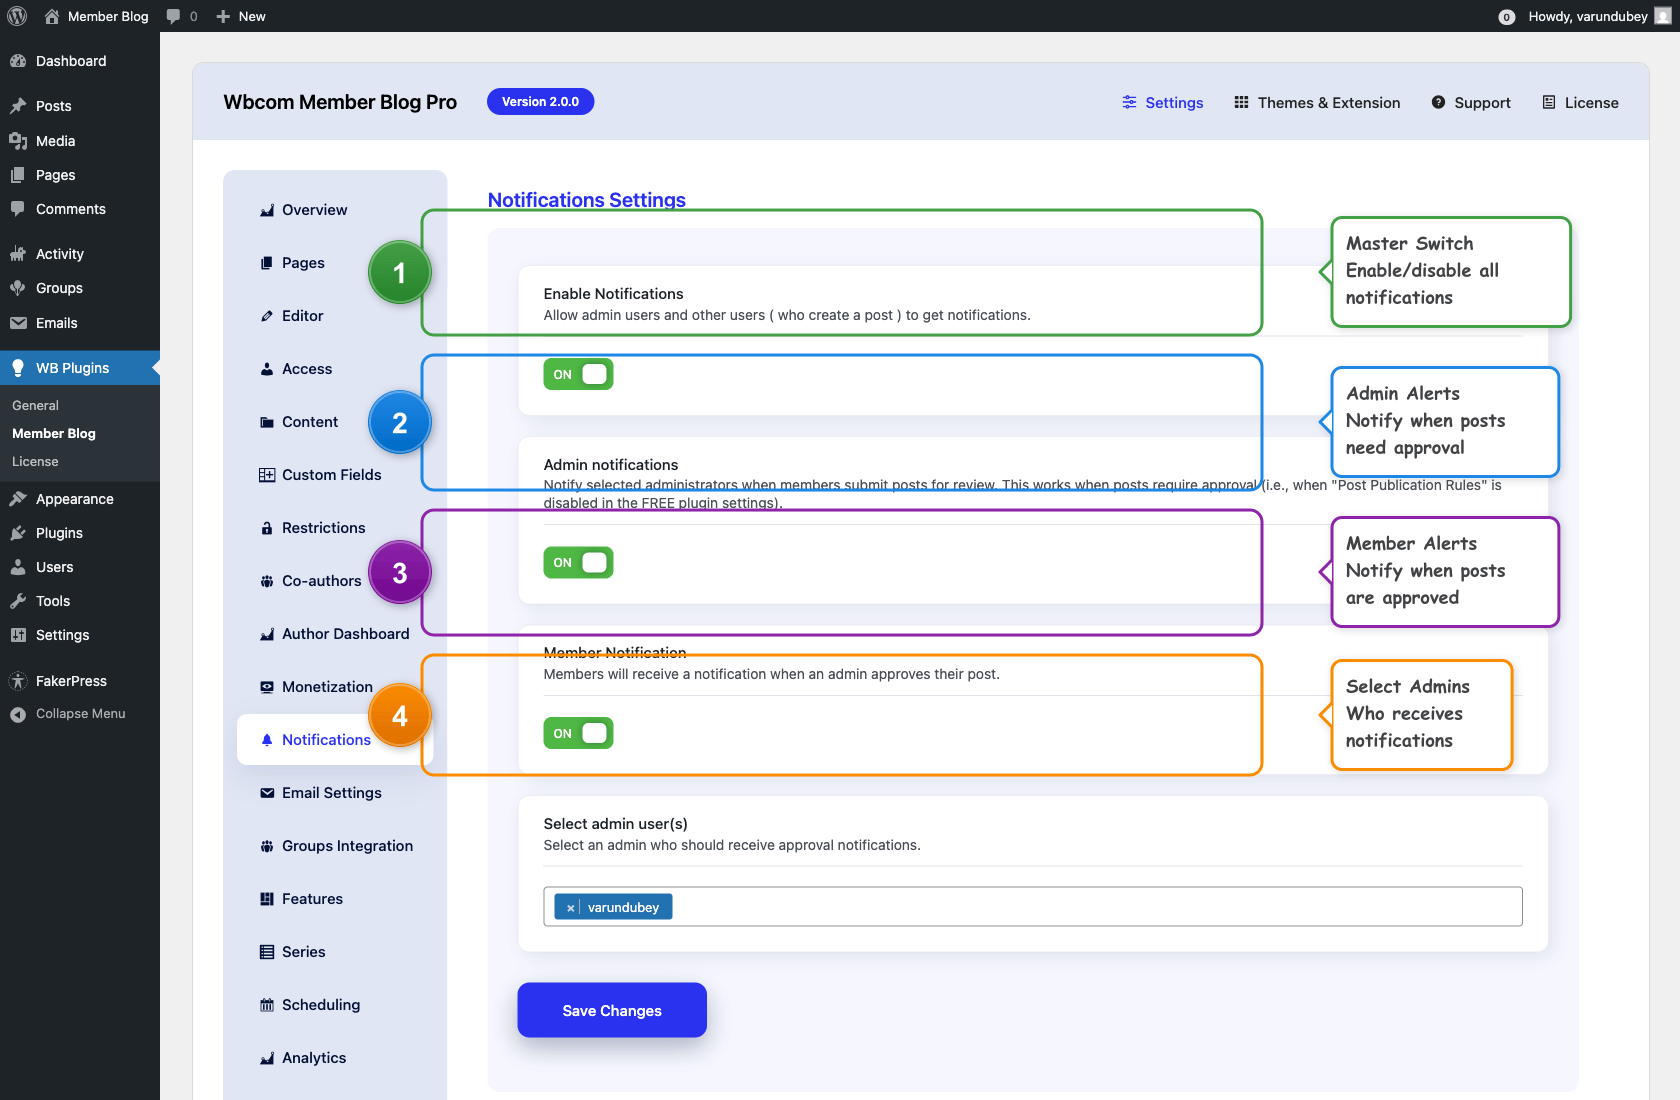1680x1100 pixels.
Task: Click the Version 2.0.0 badge
Action: tap(540, 102)
